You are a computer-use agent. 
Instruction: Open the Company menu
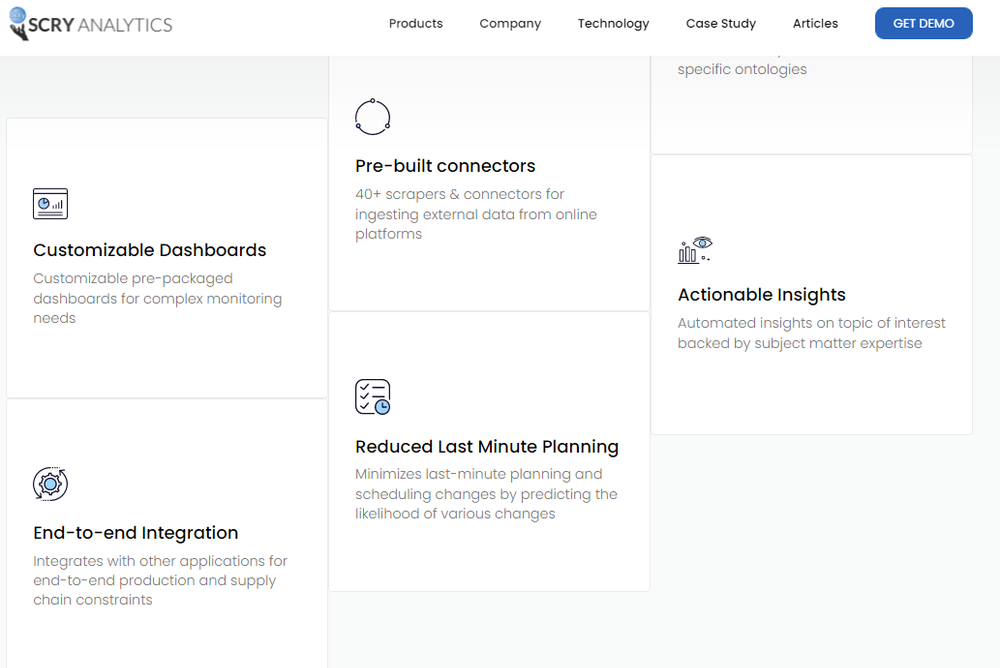coord(510,24)
